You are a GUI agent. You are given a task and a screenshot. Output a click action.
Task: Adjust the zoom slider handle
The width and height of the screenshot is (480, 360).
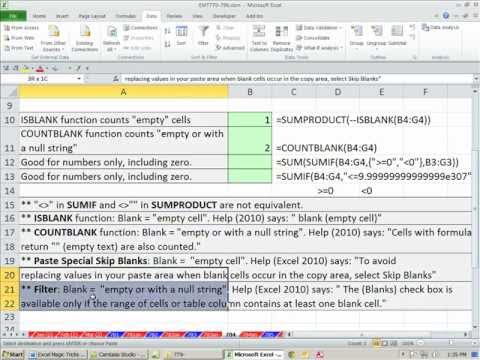(450, 343)
